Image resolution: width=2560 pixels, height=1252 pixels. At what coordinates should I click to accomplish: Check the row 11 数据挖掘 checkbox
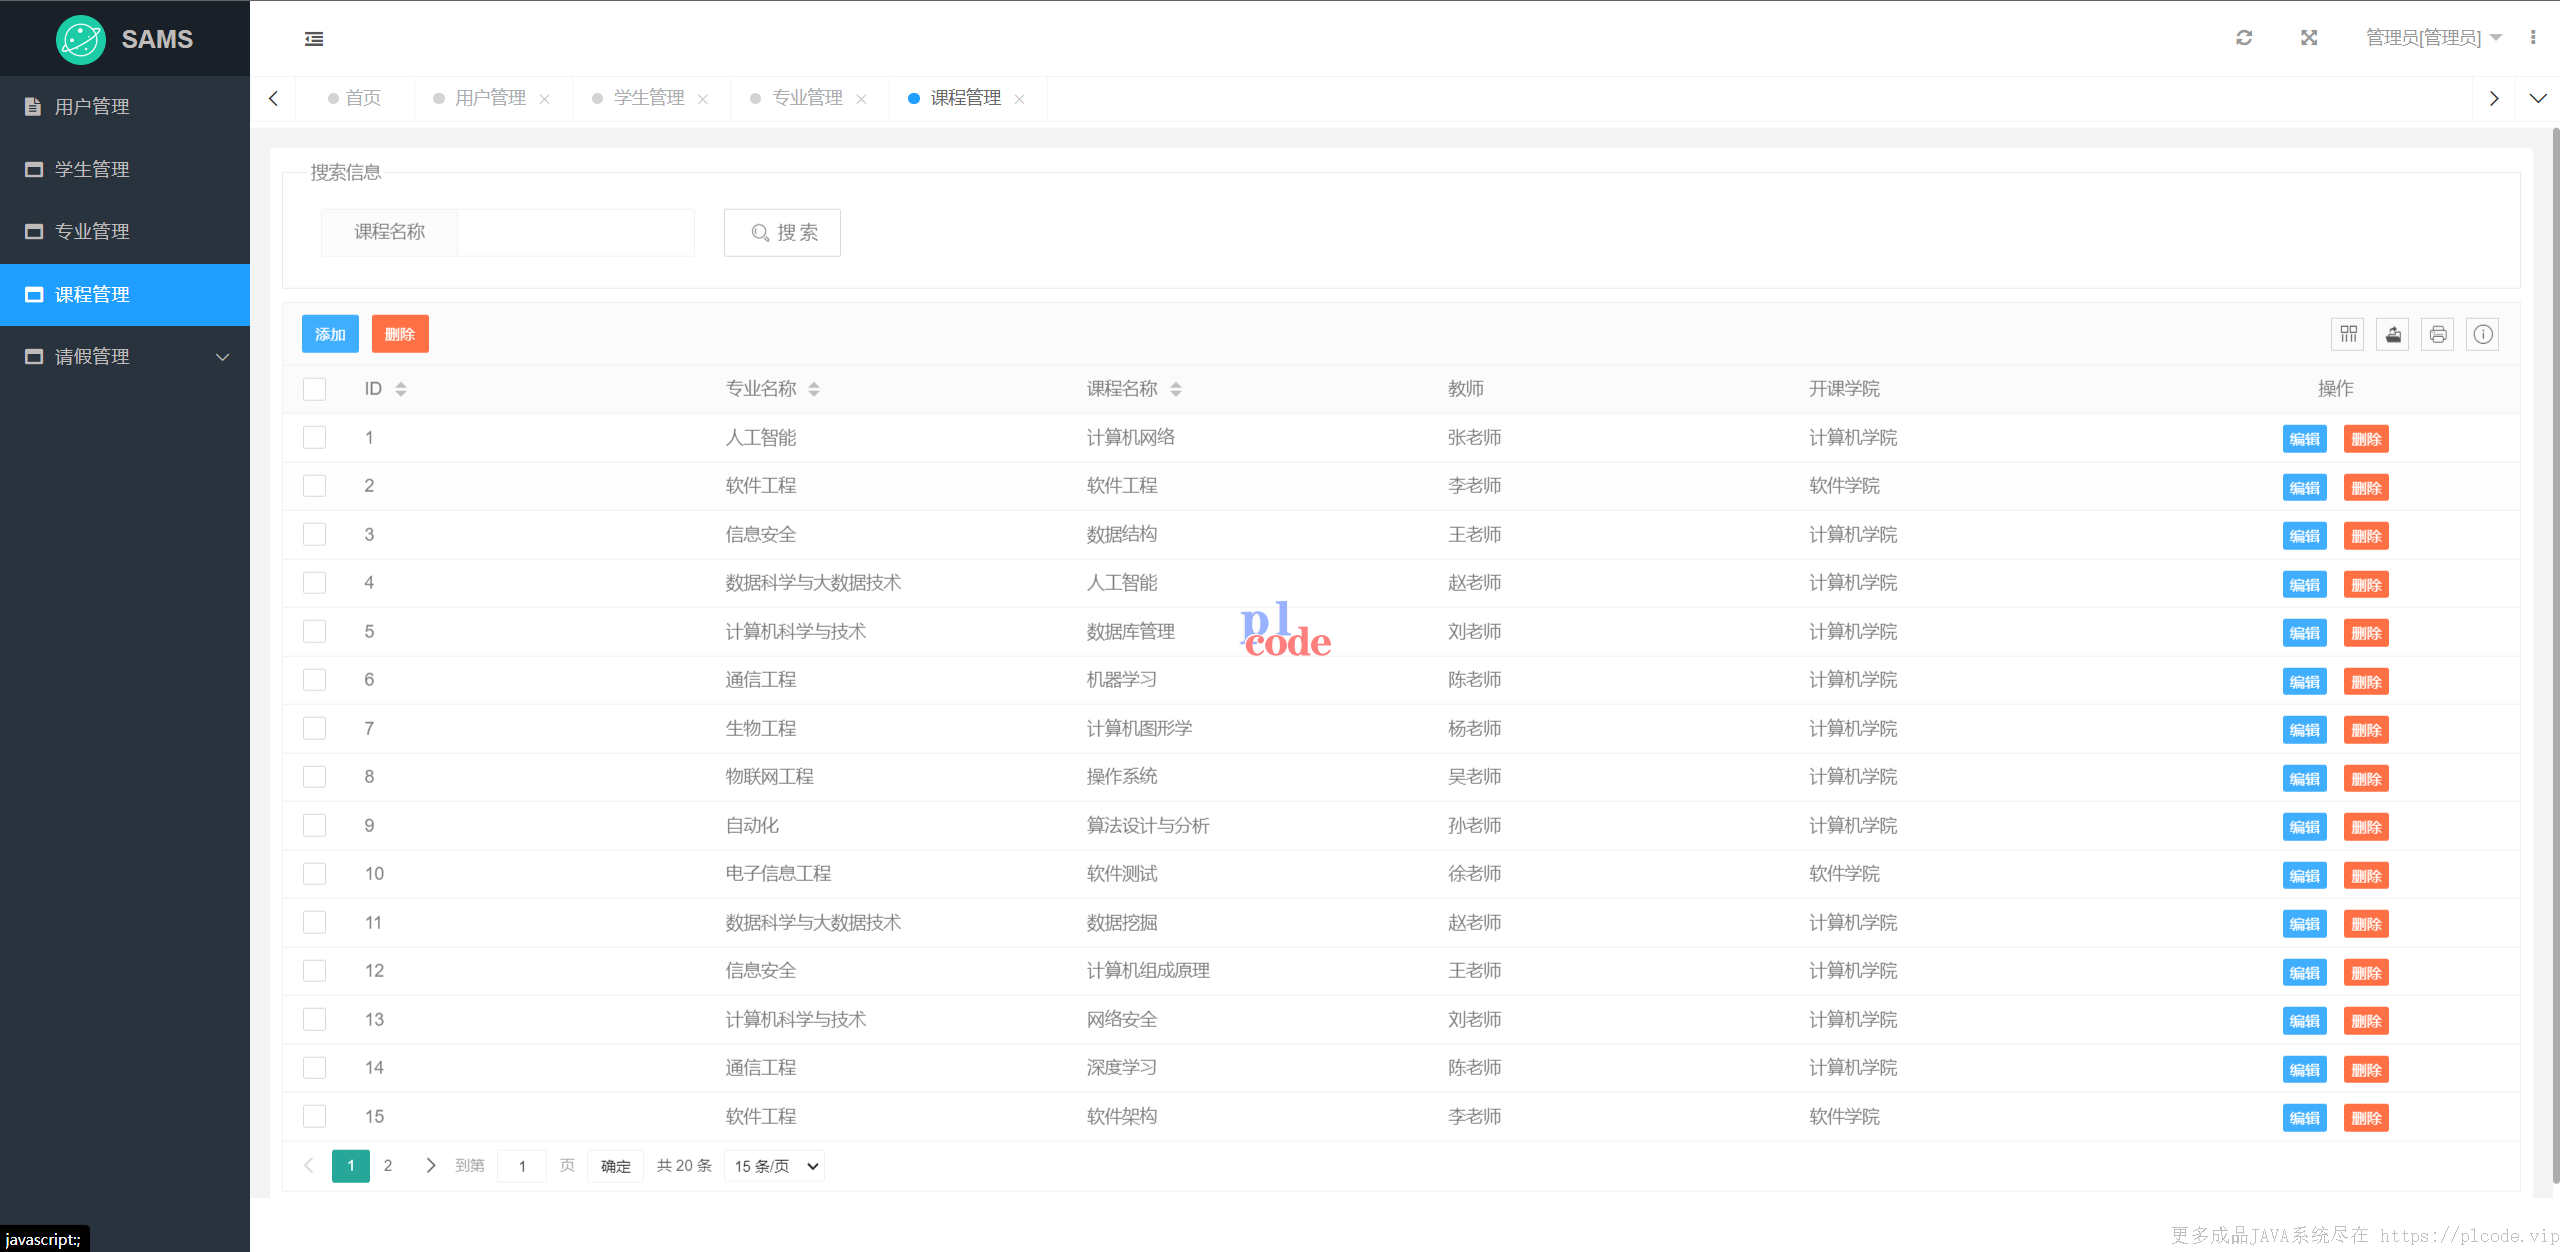click(x=315, y=923)
